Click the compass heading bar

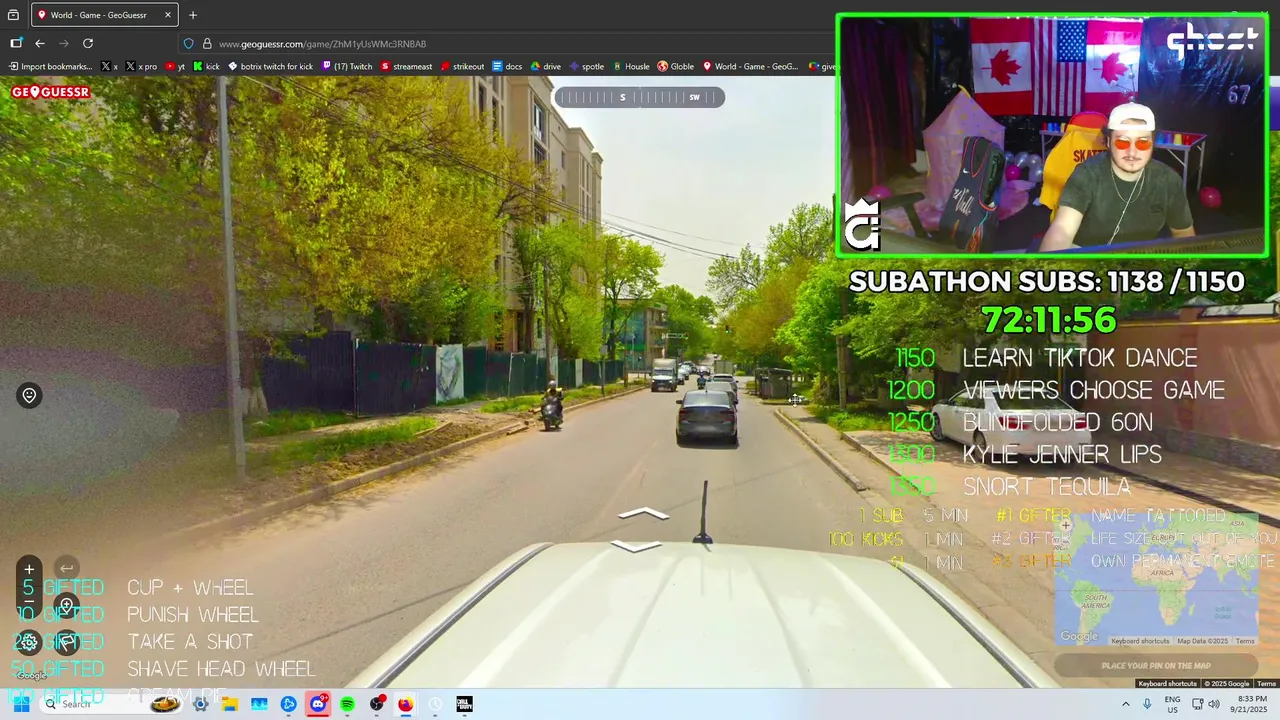(x=639, y=97)
